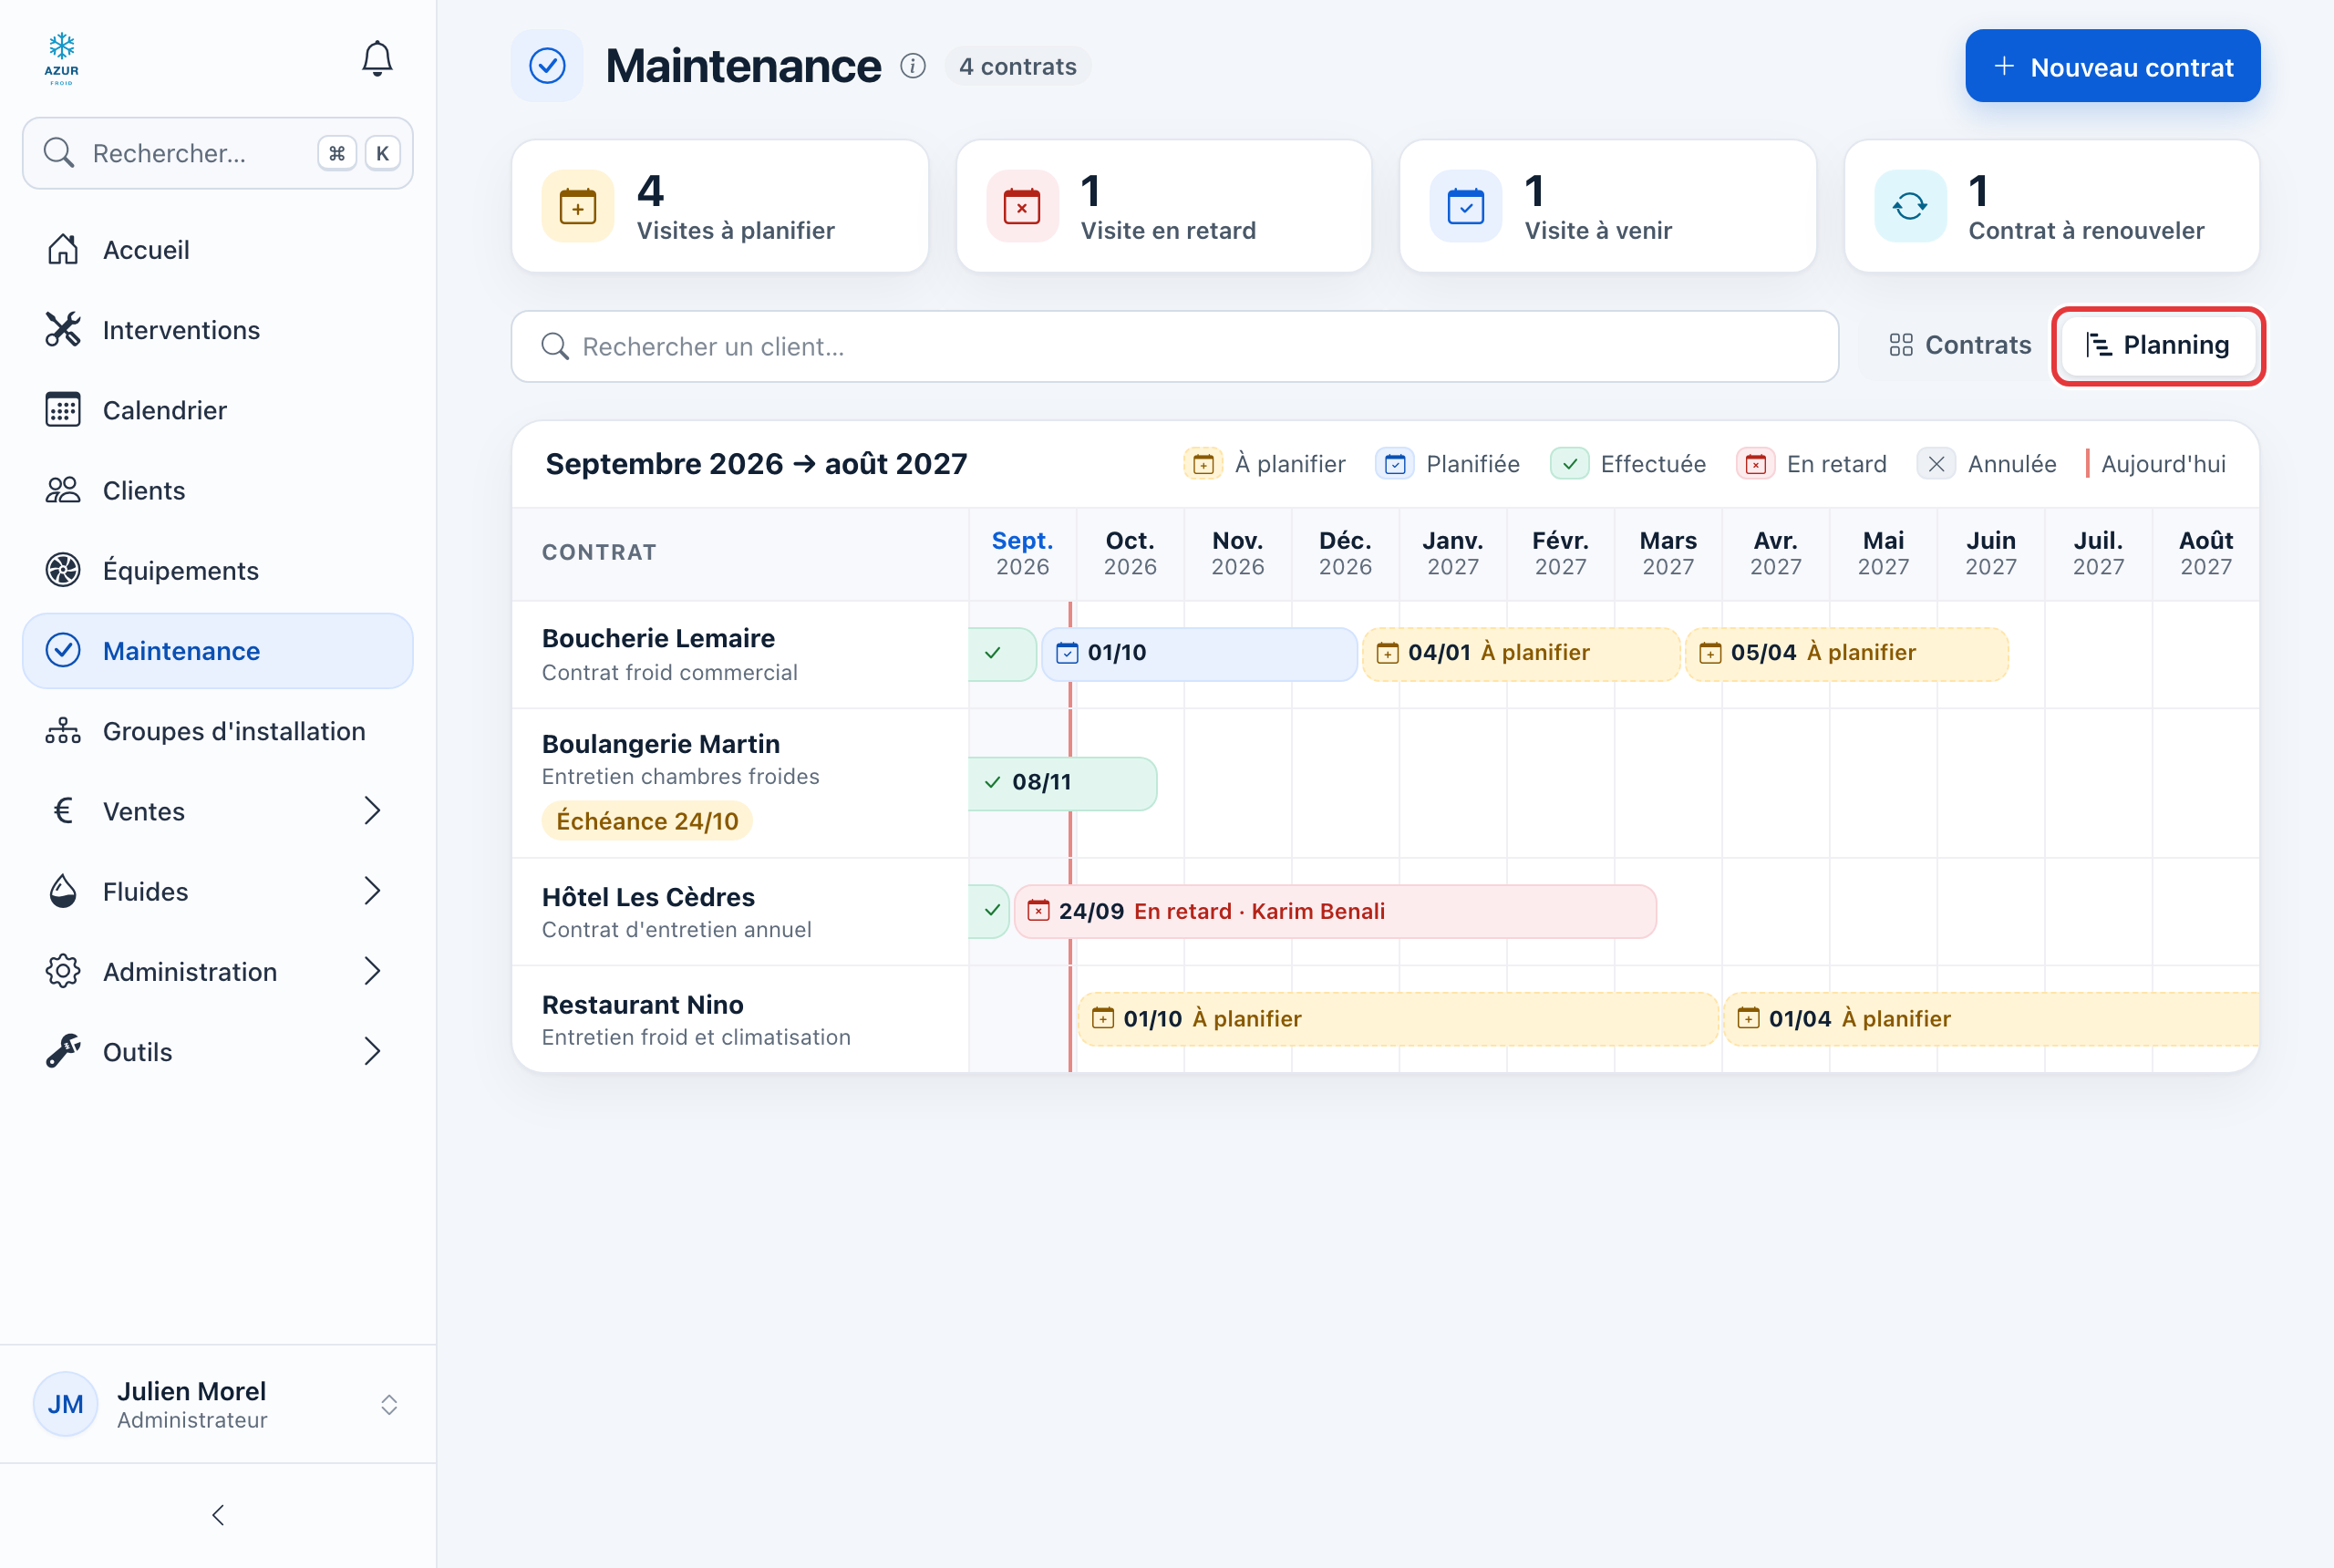Create a Nouveau contrat
Screen dimensions: 2334x1568
click(x=2112, y=66)
